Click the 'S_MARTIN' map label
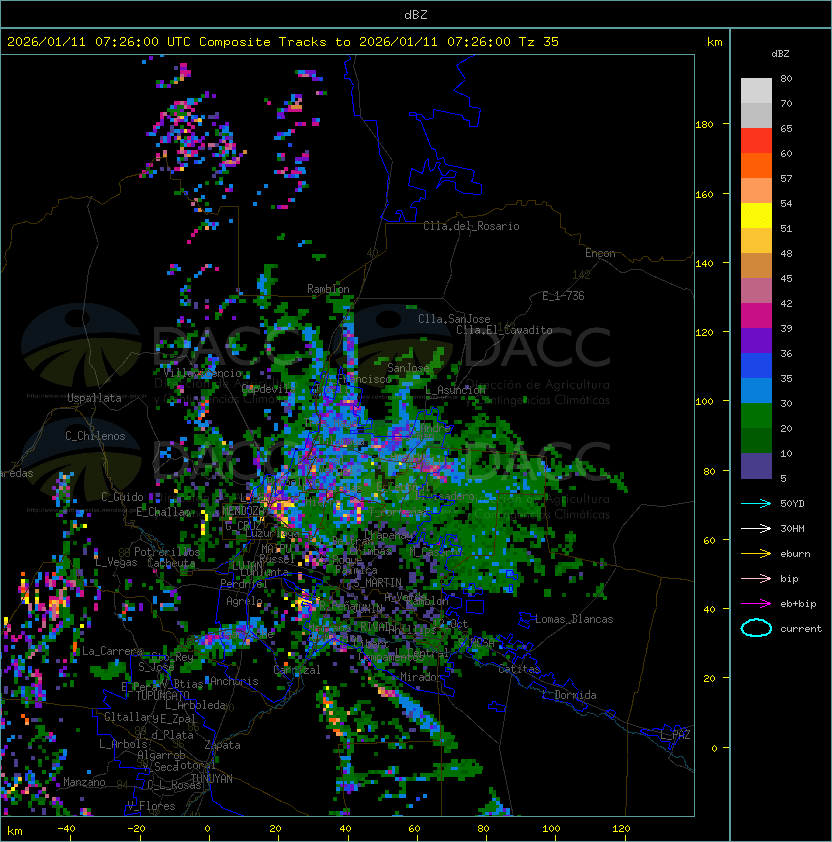The height and width of the screenshot is (842, 832). pyautogui.click(x=377, y=583)
